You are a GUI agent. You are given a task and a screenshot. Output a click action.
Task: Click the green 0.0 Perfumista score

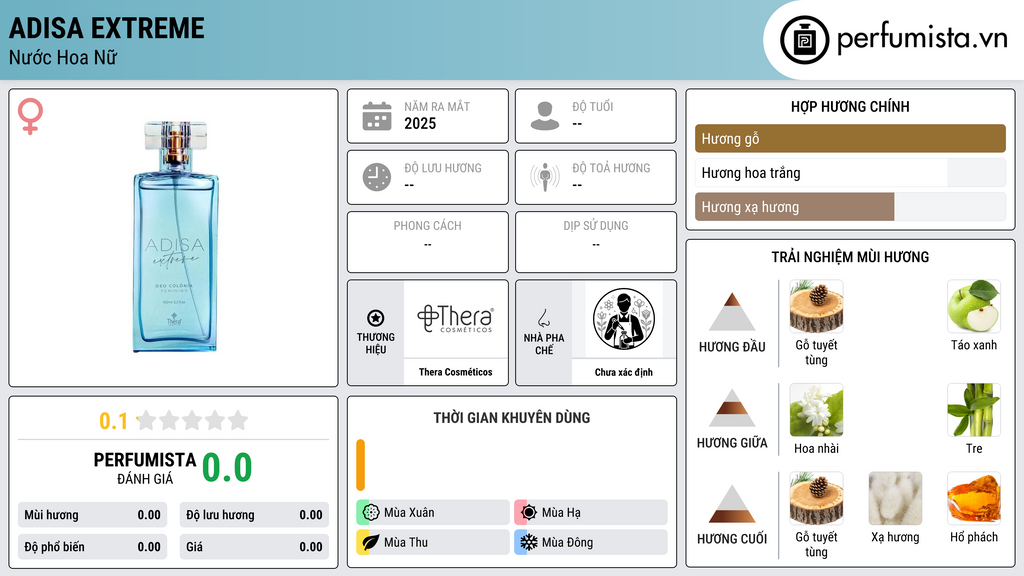[227, 468]
